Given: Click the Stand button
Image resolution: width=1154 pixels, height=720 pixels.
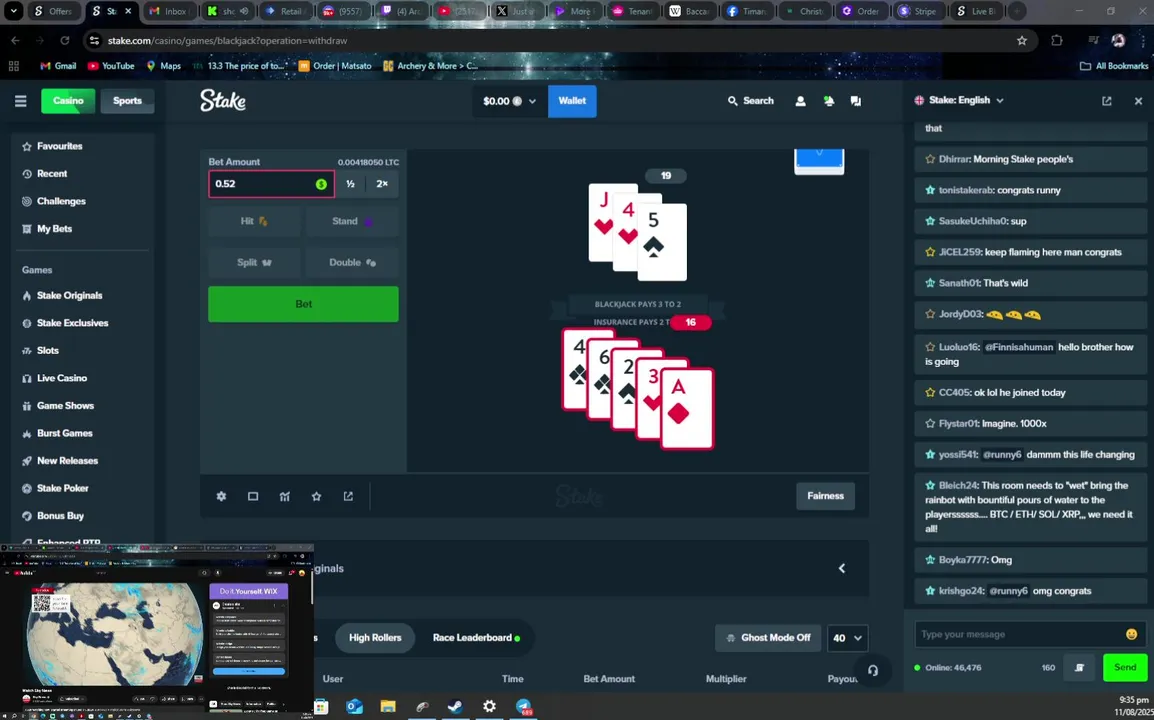Looking at the screenshot, I should click(352, 222).
